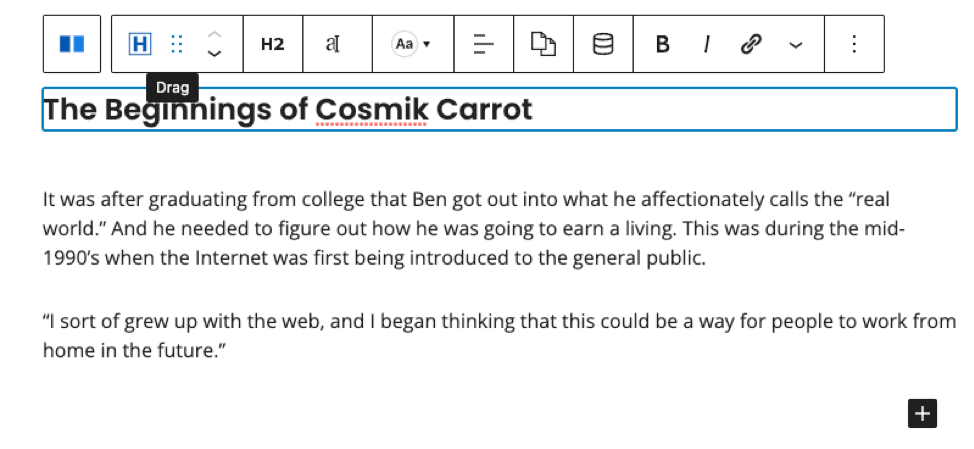Open the block options three-dot menu
974x449 pixels.
854,44
